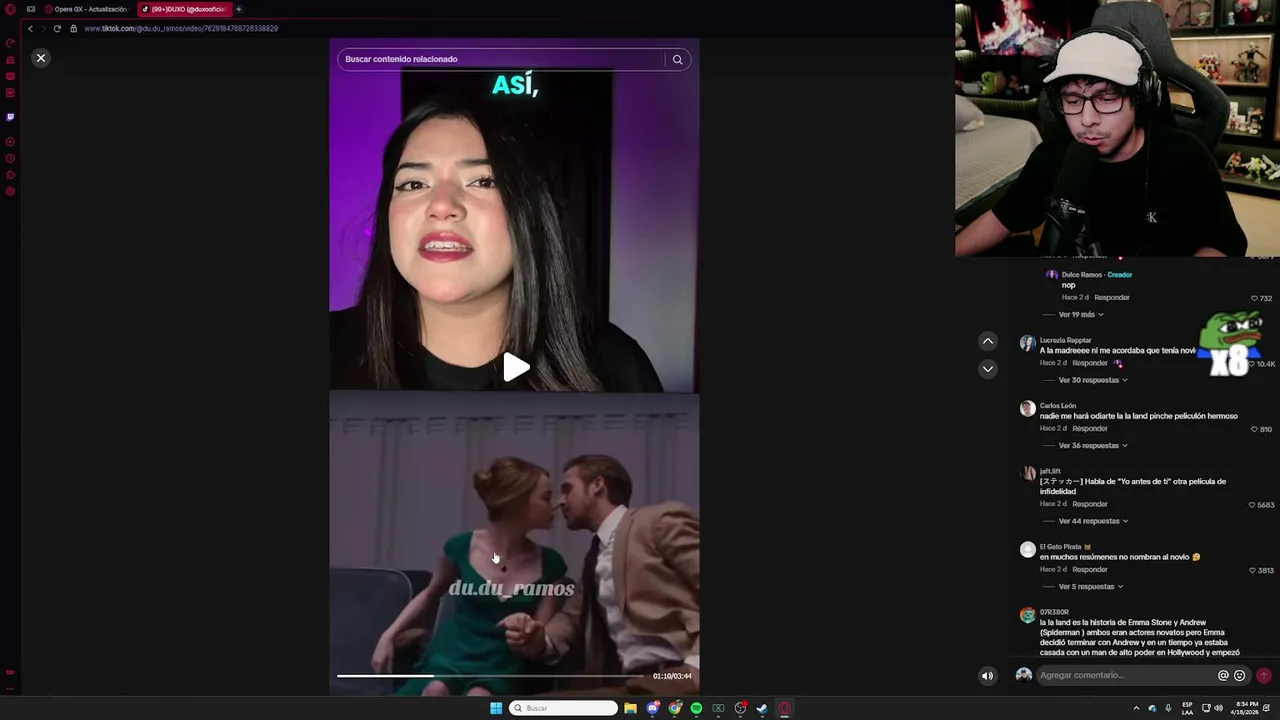Open the History clock icon in sidebar
The height and width of the screenshot is (720, 1280).
point(10,158)
